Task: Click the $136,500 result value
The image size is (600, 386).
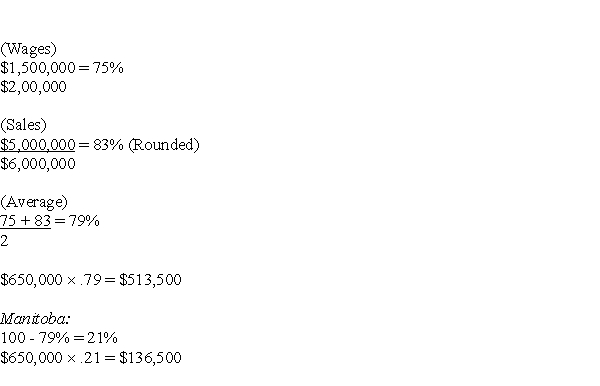Action: [x=150, y=358]
